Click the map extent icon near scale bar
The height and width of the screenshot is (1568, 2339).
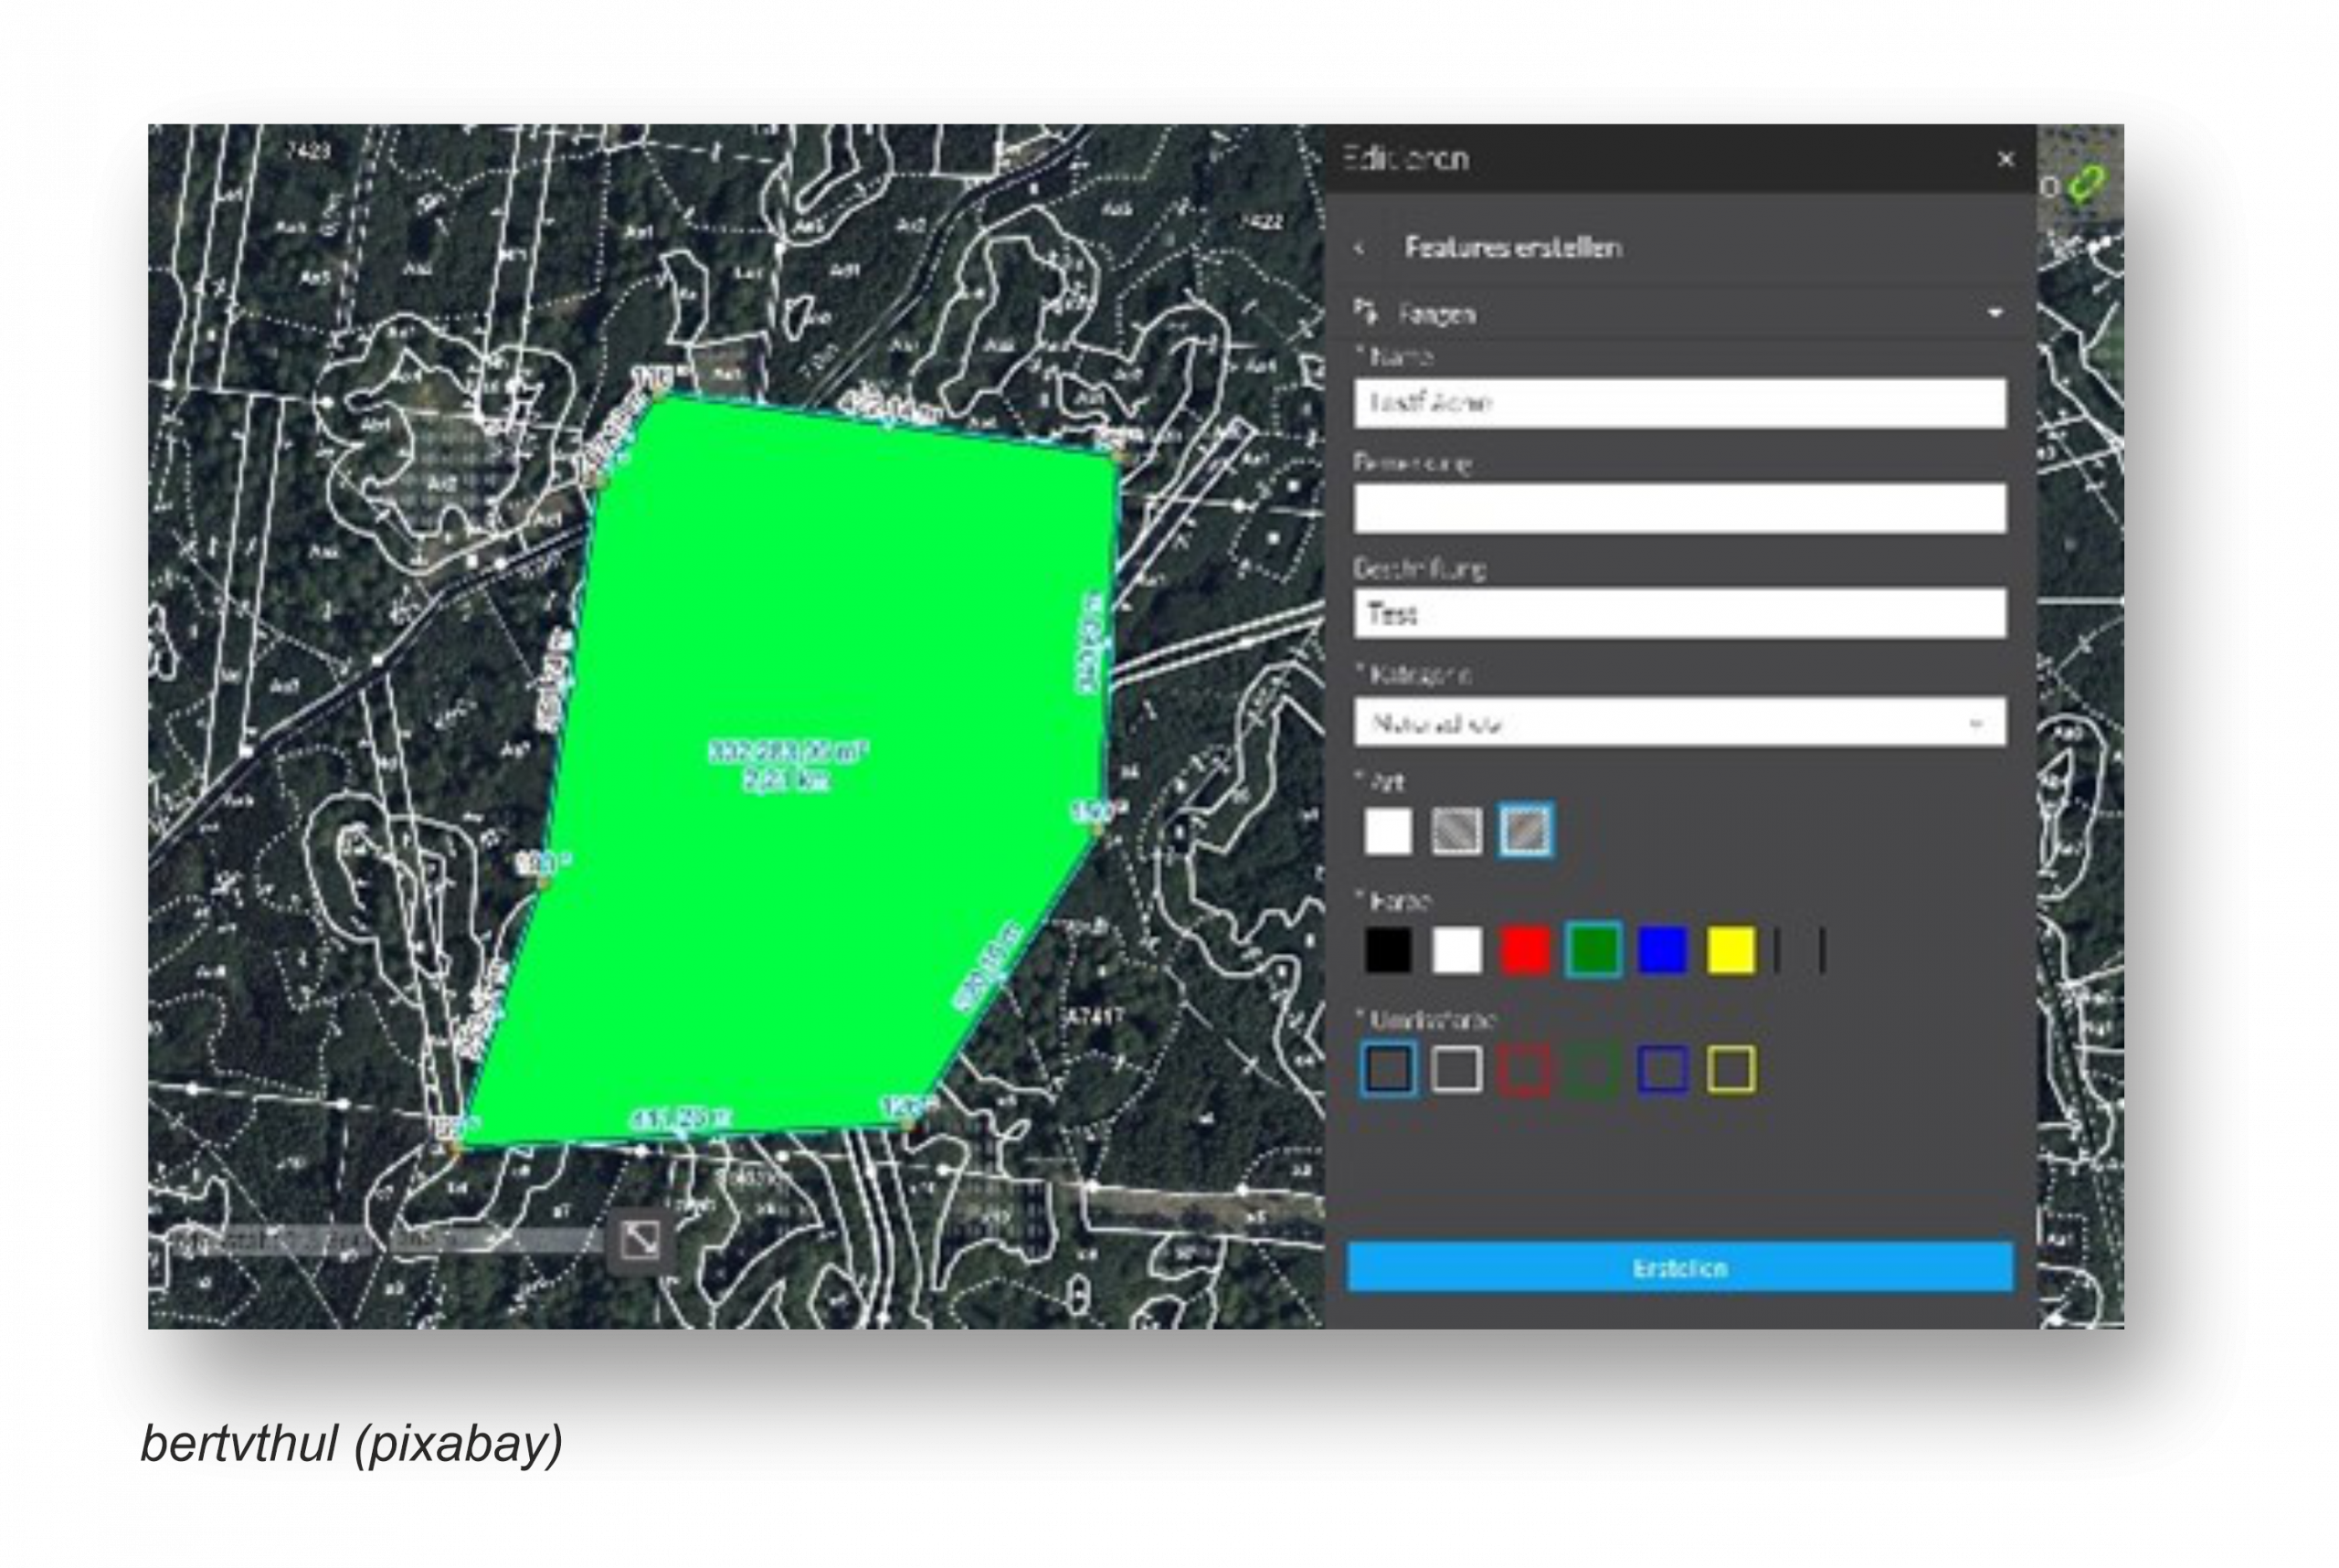coord(640,1241)
